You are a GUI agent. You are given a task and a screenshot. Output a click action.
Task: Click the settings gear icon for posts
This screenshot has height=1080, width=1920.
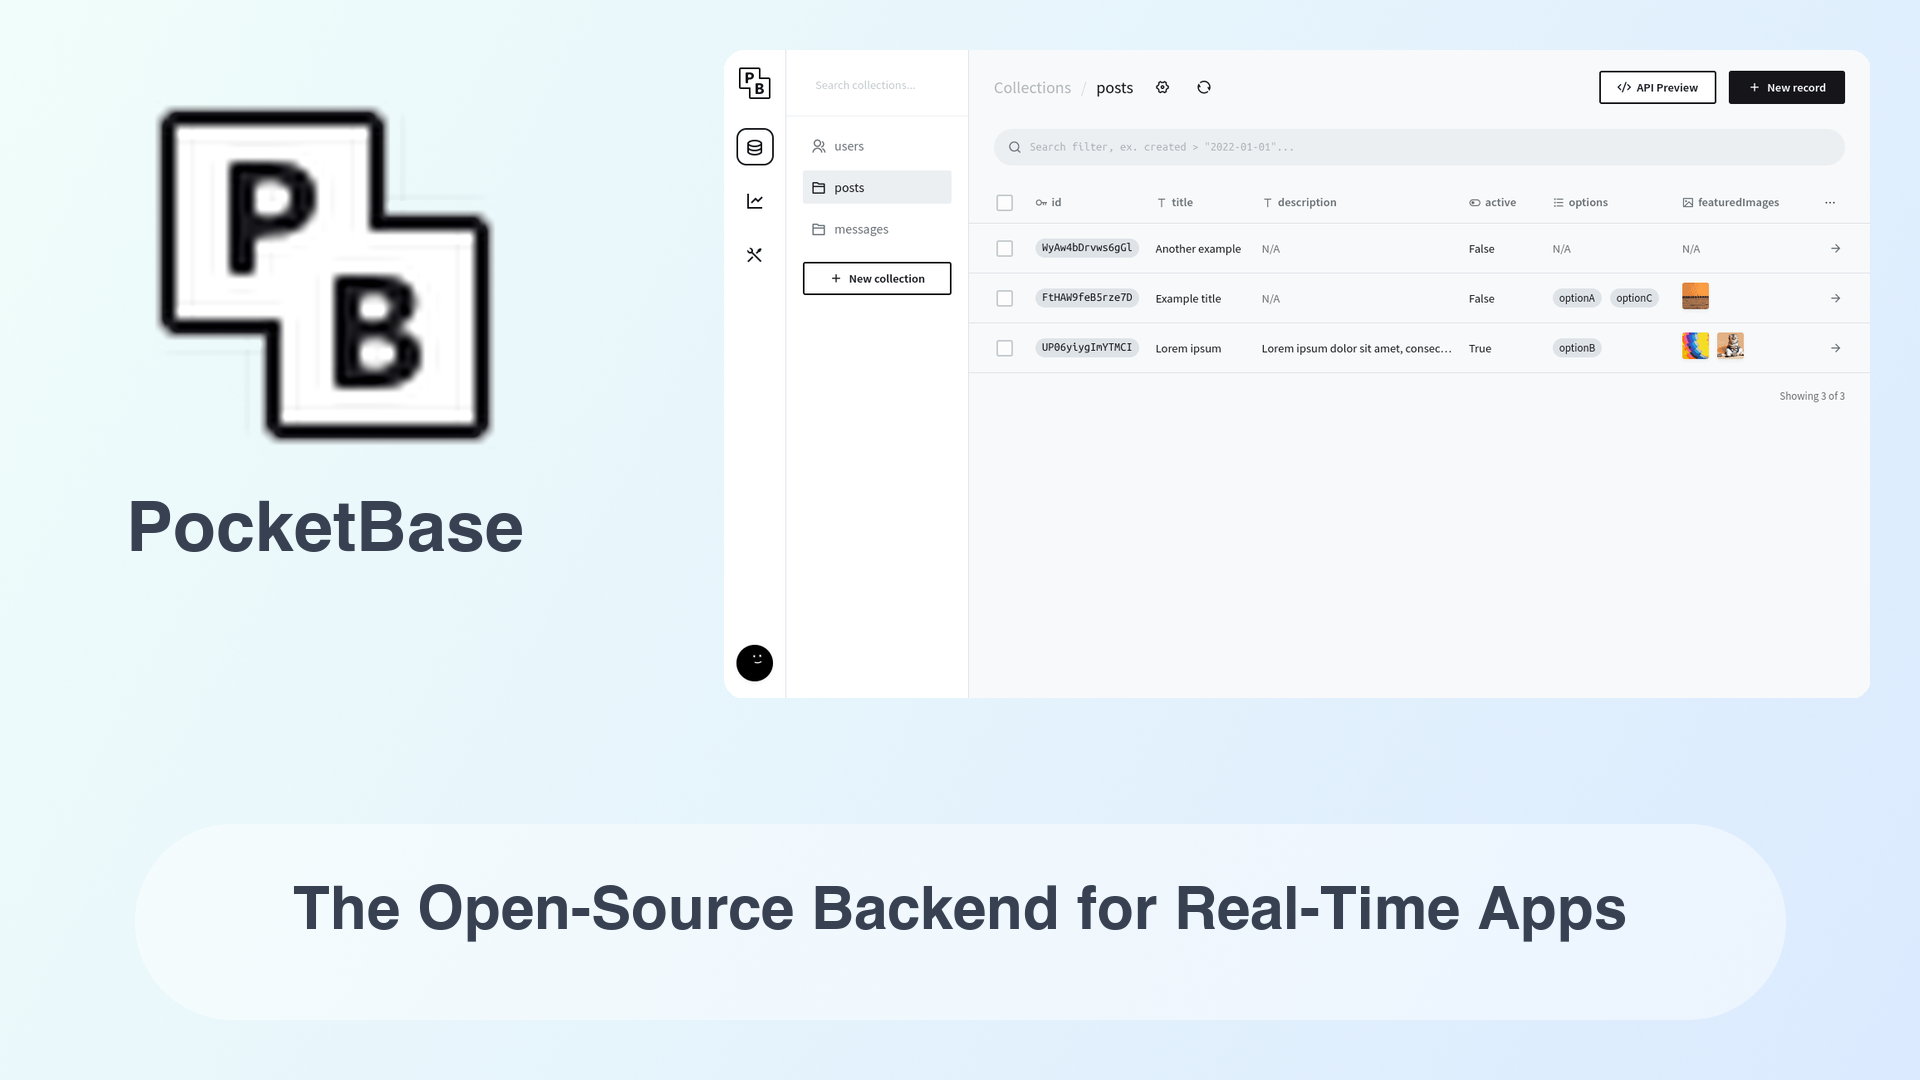pos(1162,87)
